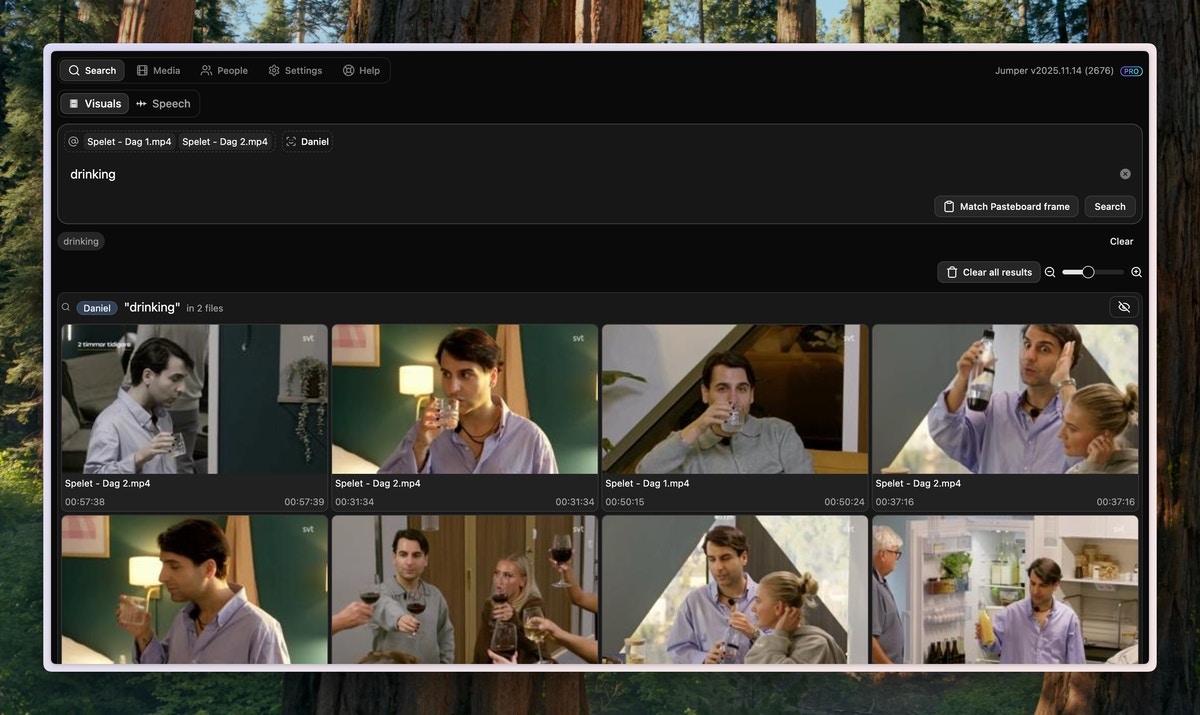This screenshot has height=715, width=1200.
Task: Click inside the drinking search input field
Action: pyautogui.click(x=400, y=173)
